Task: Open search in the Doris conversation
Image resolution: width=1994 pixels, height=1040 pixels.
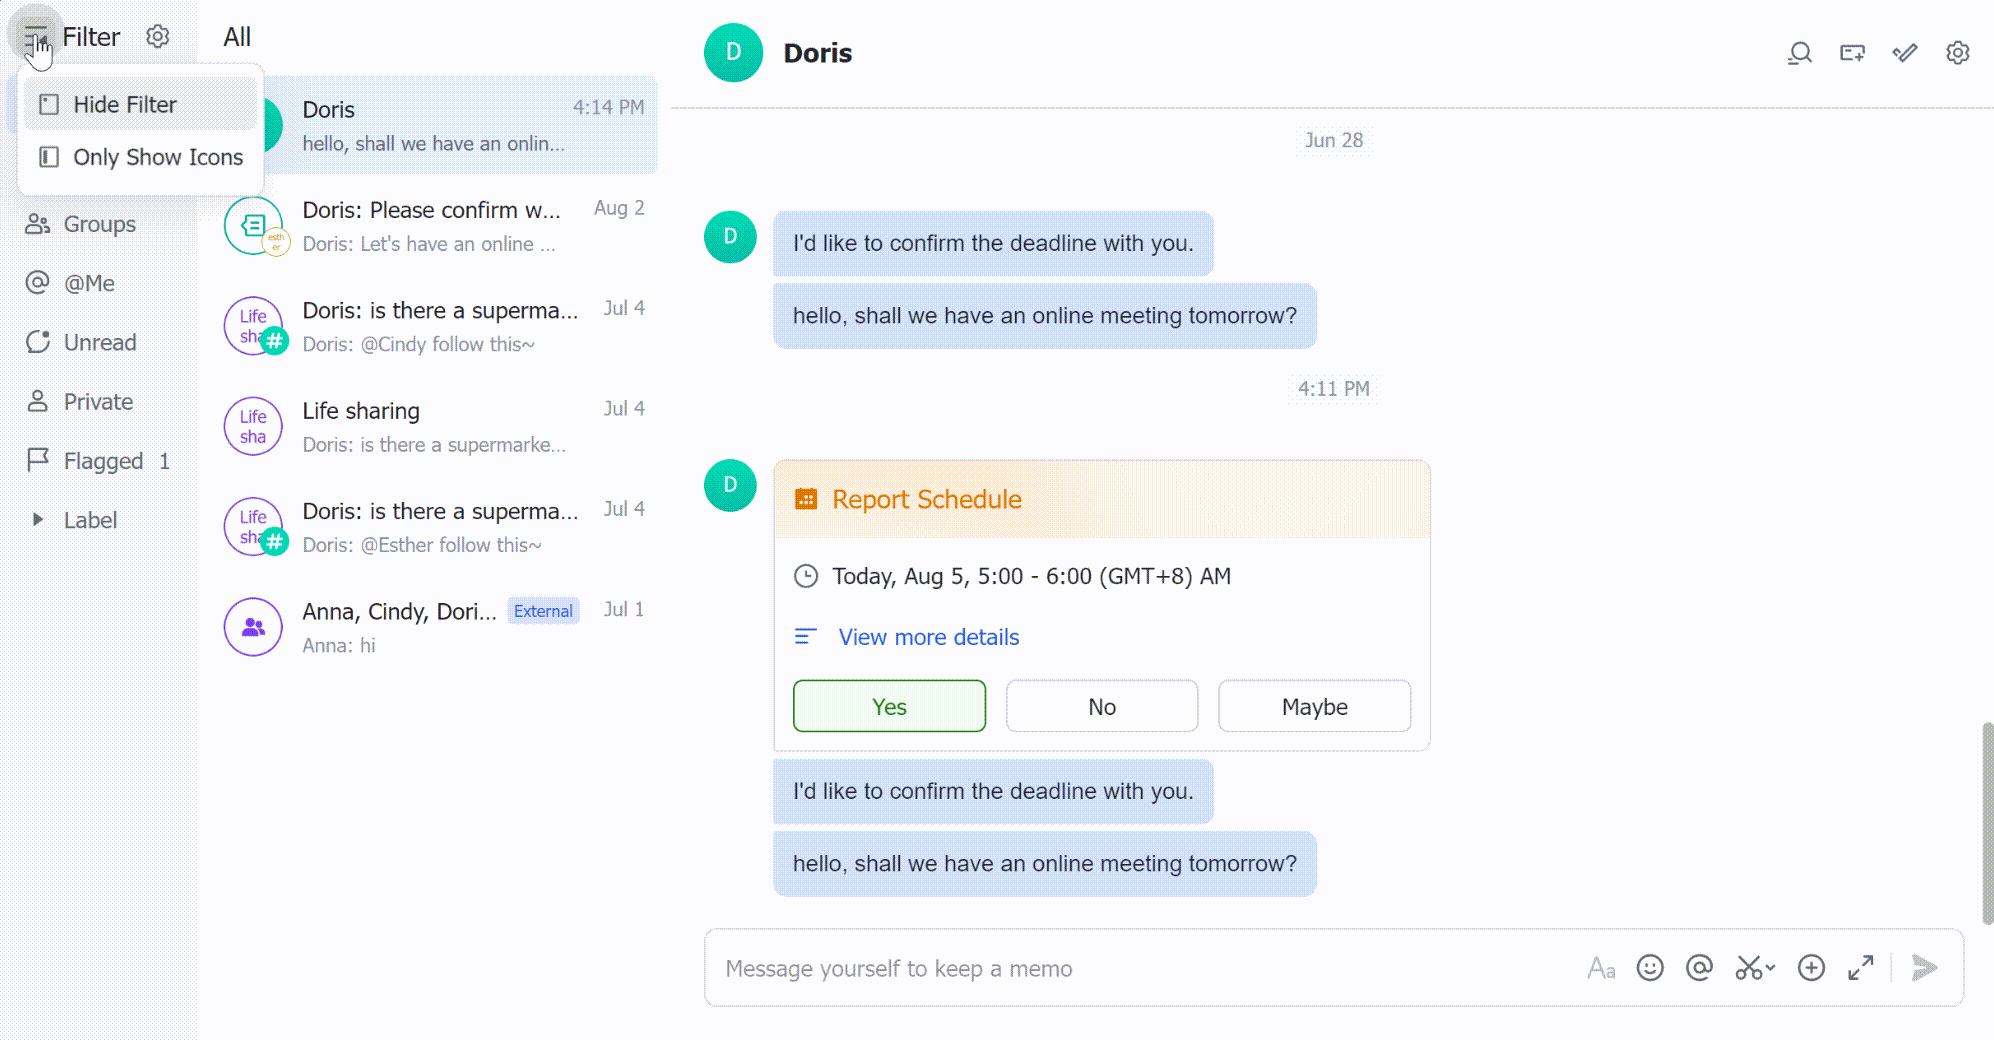Action: (1799, 53)
